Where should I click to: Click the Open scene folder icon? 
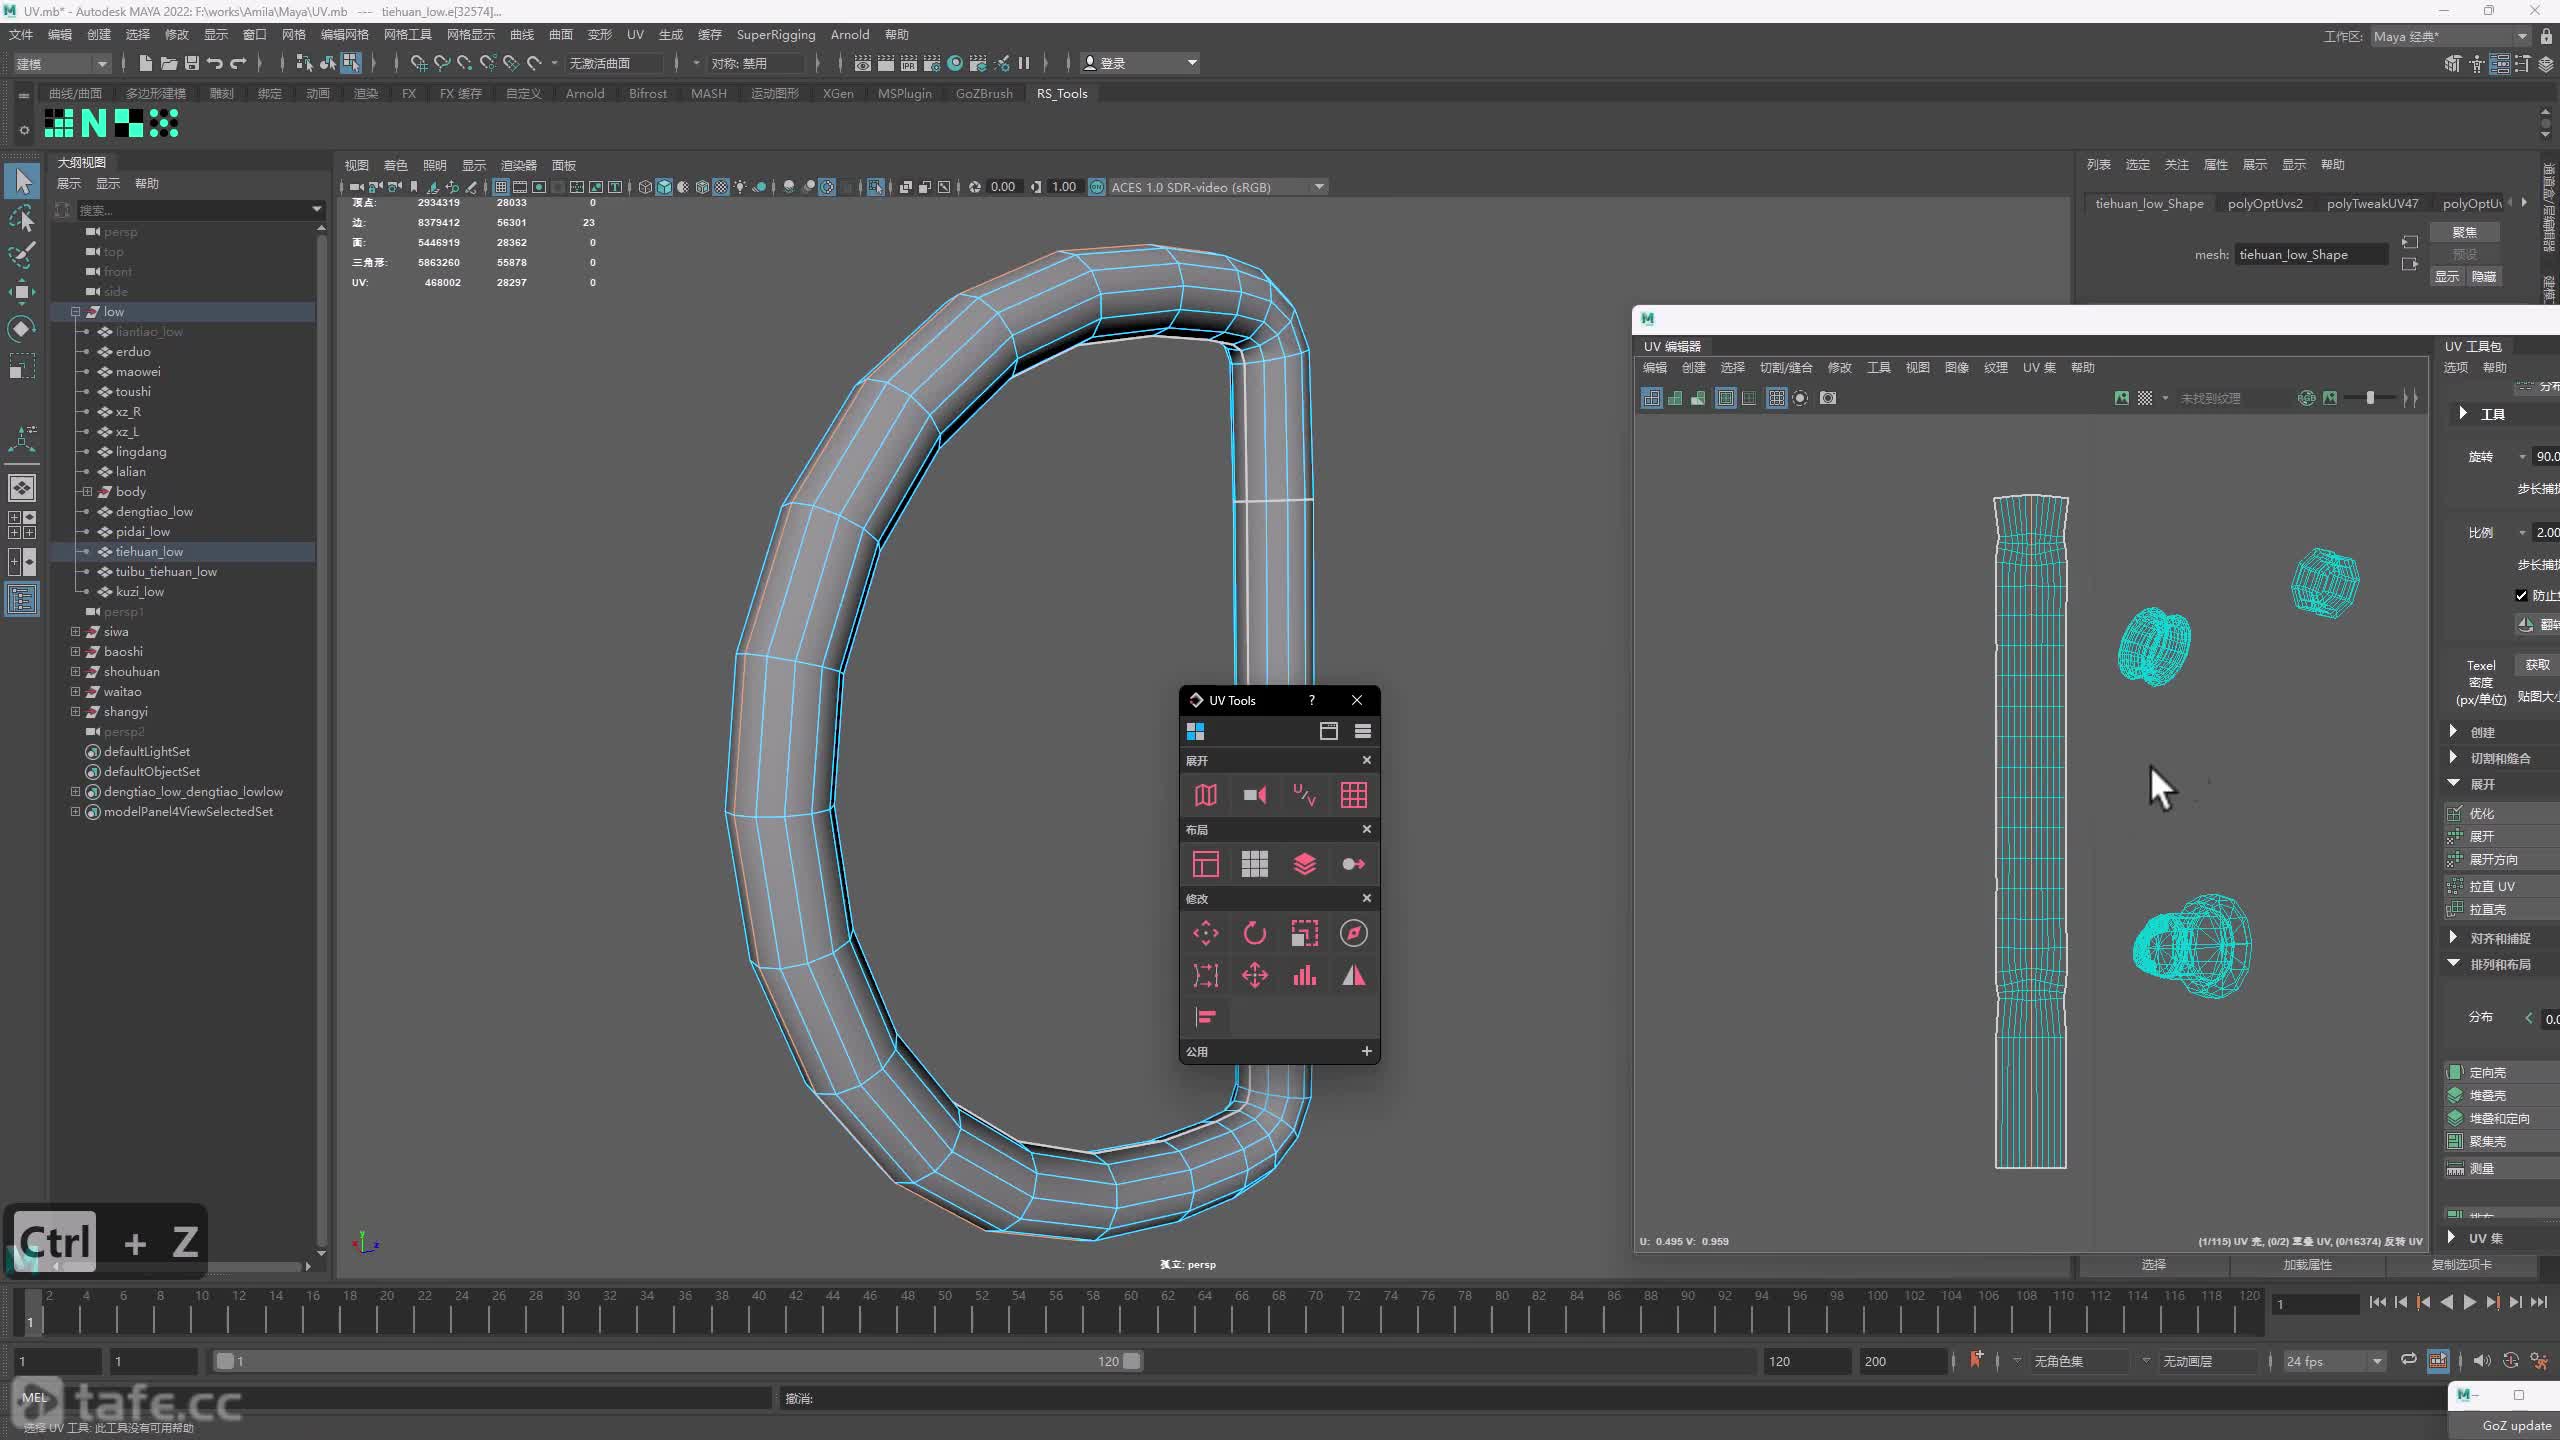point(169,63)
